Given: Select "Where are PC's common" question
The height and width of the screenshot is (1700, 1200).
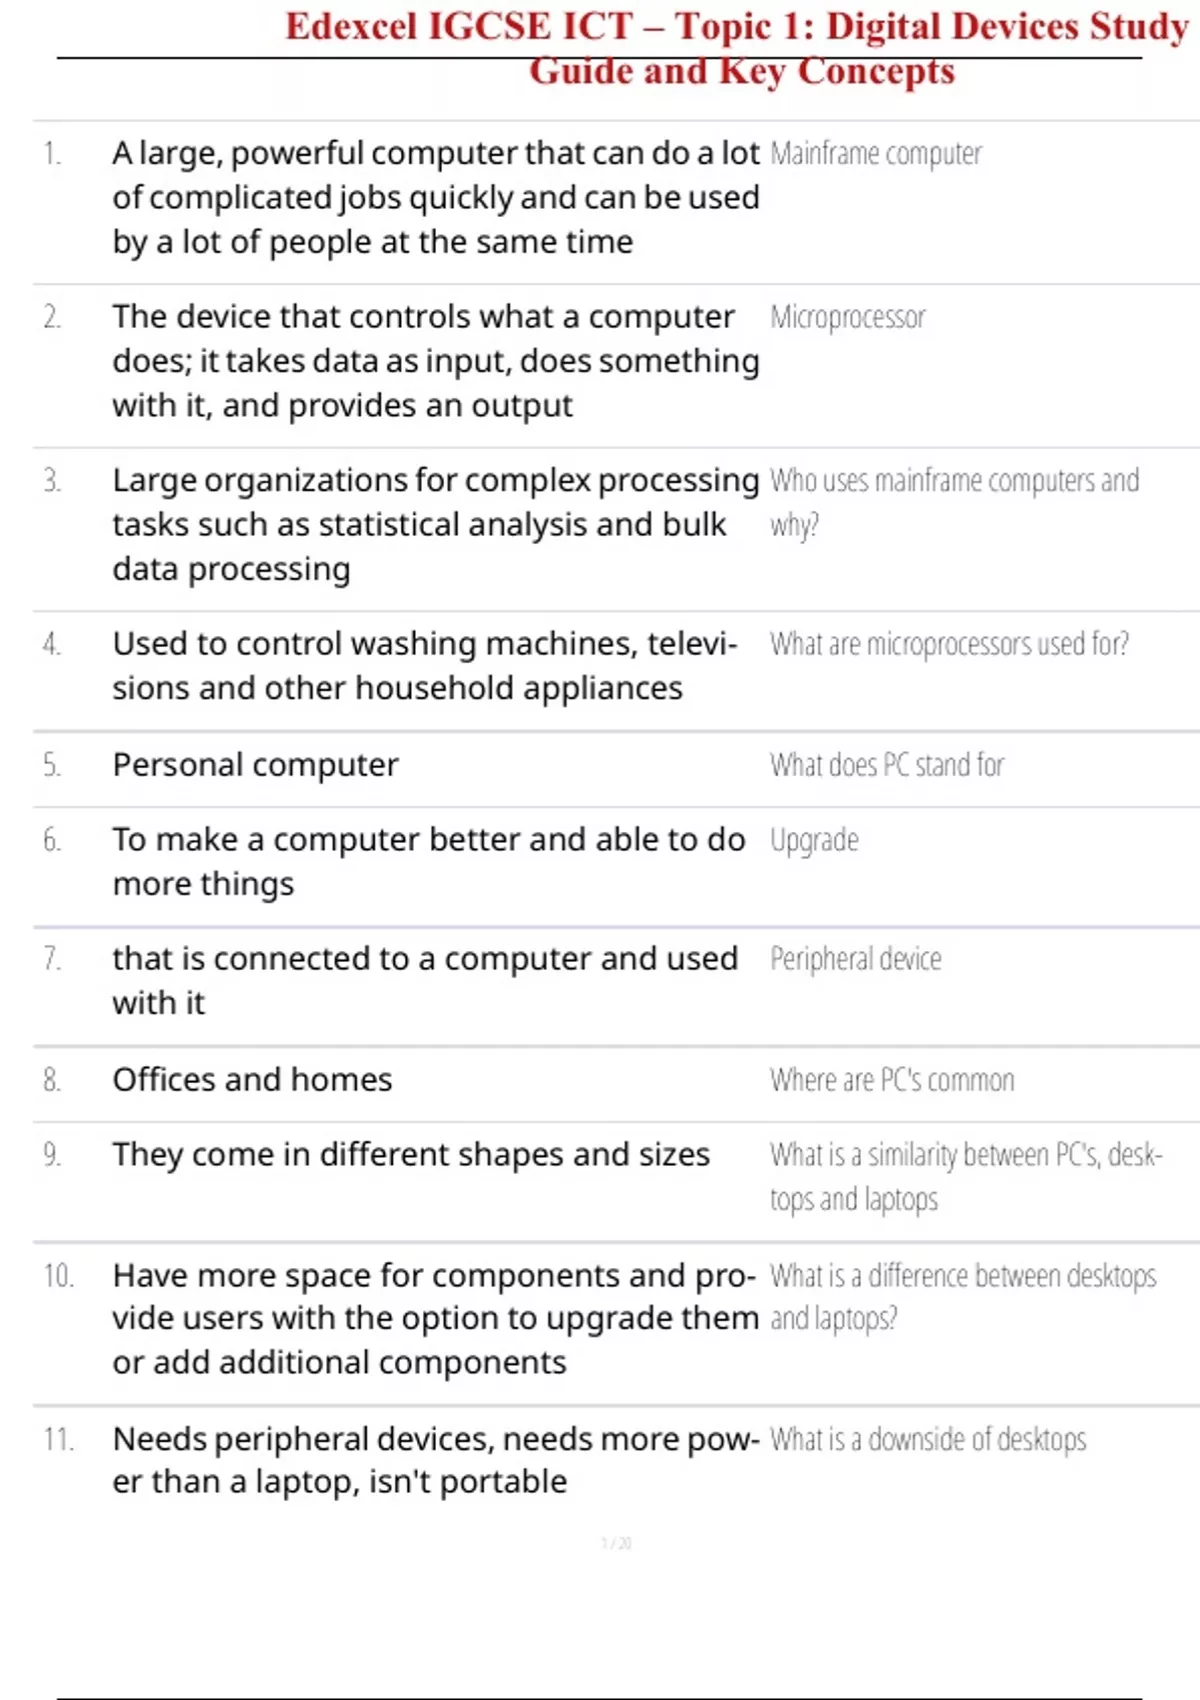Looking at the screenshot, I should tap(892, 1081).
